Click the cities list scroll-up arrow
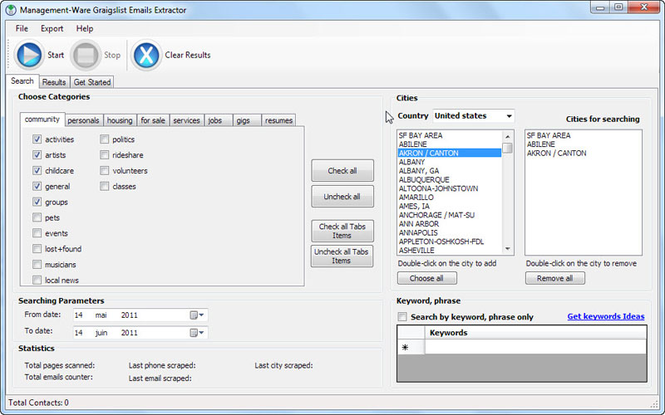This screenshot has height=415, width=665. [x=507, y=136]
